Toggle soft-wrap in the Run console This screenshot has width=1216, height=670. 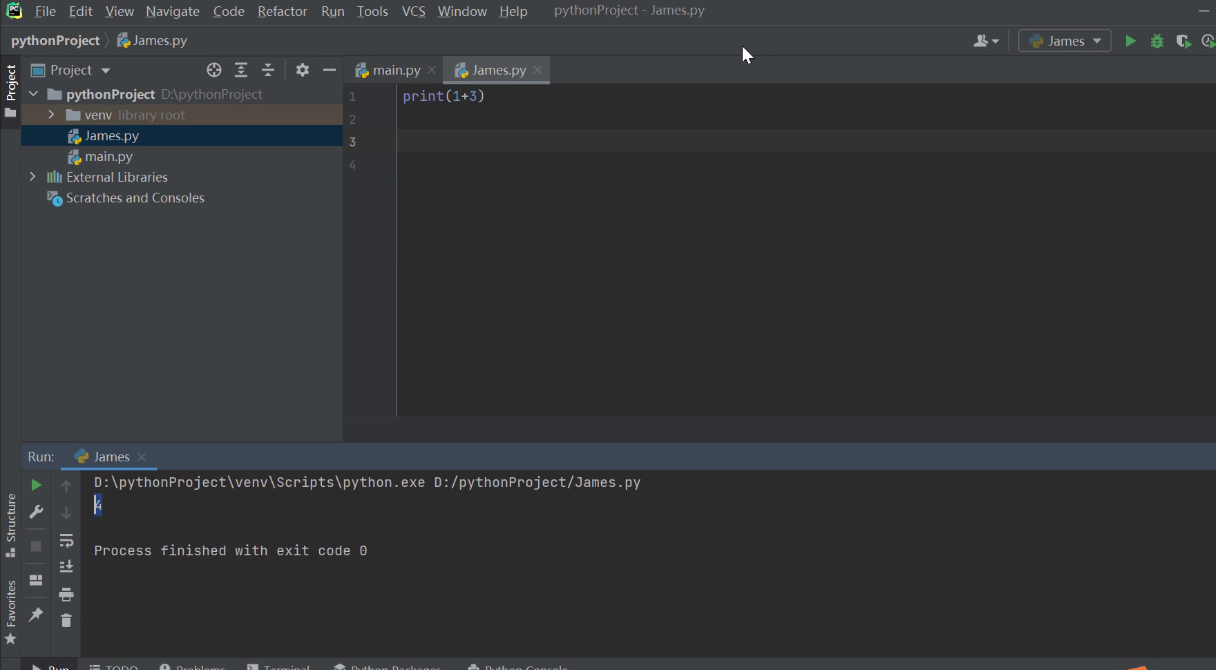[x=66, y=541]
